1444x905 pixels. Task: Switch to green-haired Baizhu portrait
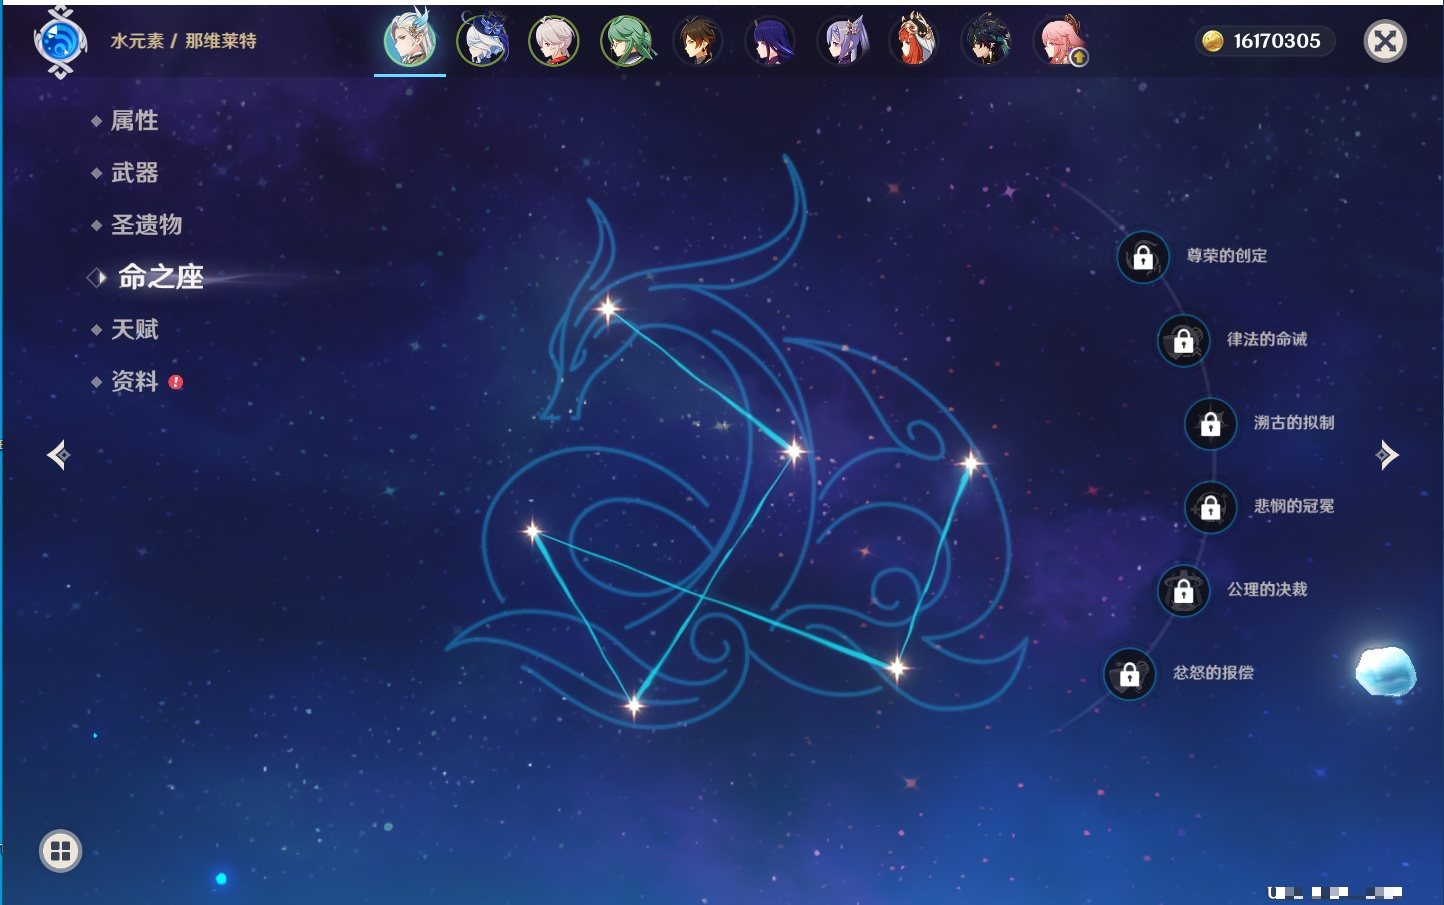[x=626, y=41]
